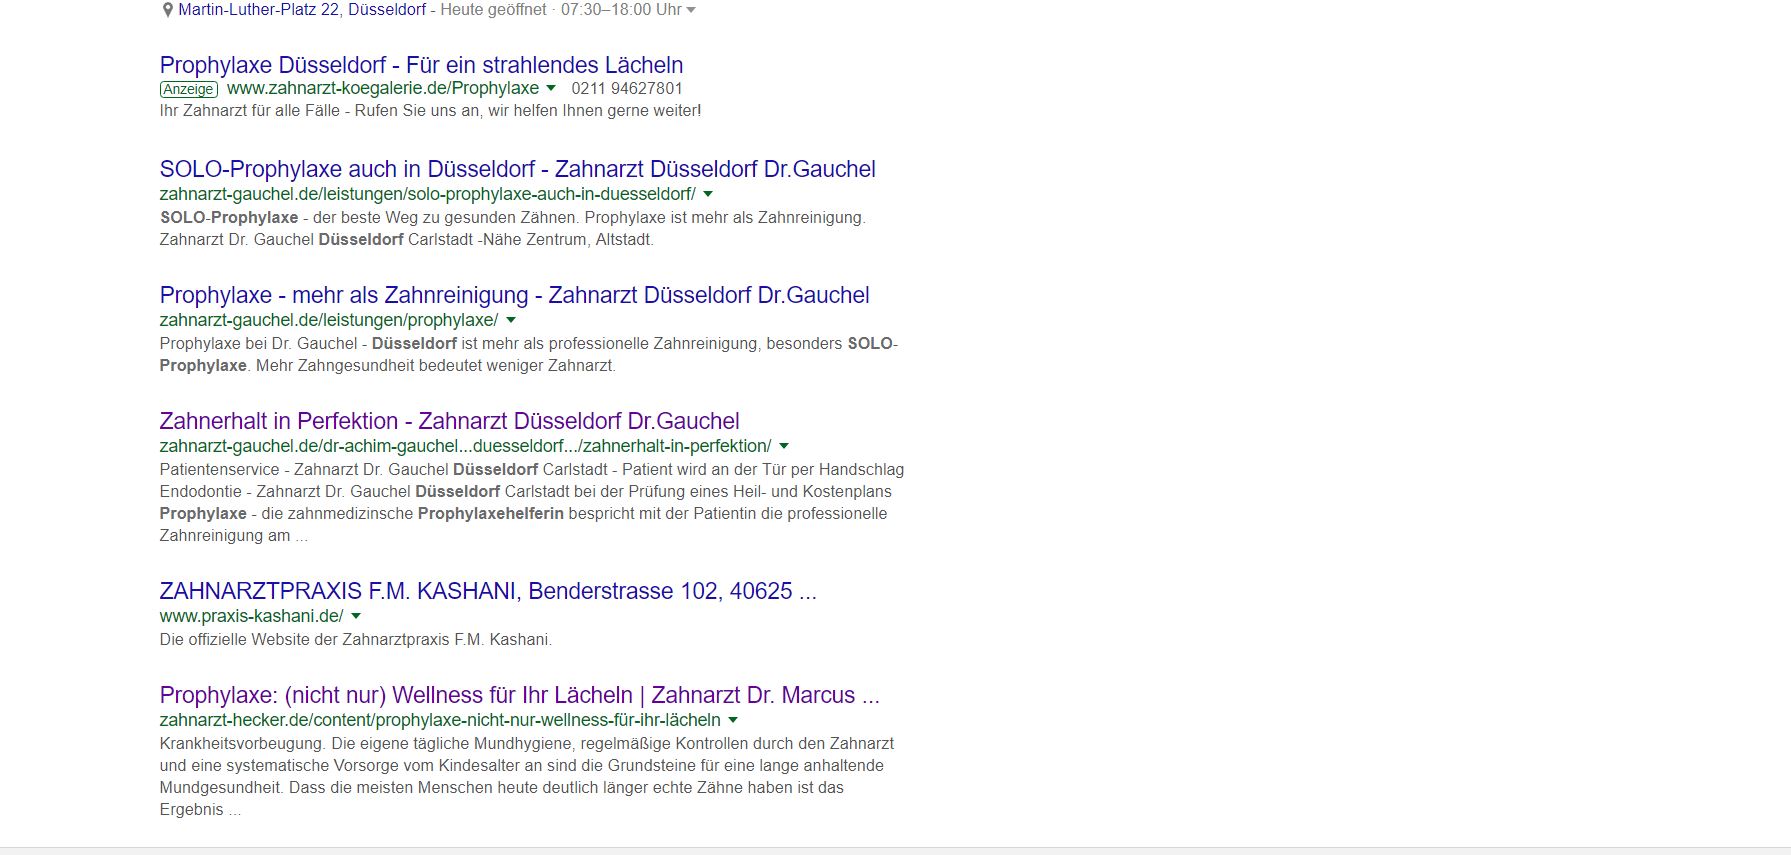1791x855 pixels.
Task: Open Martin-Luther-Platz 22, Düsseldorf address link
Action: 302,10
